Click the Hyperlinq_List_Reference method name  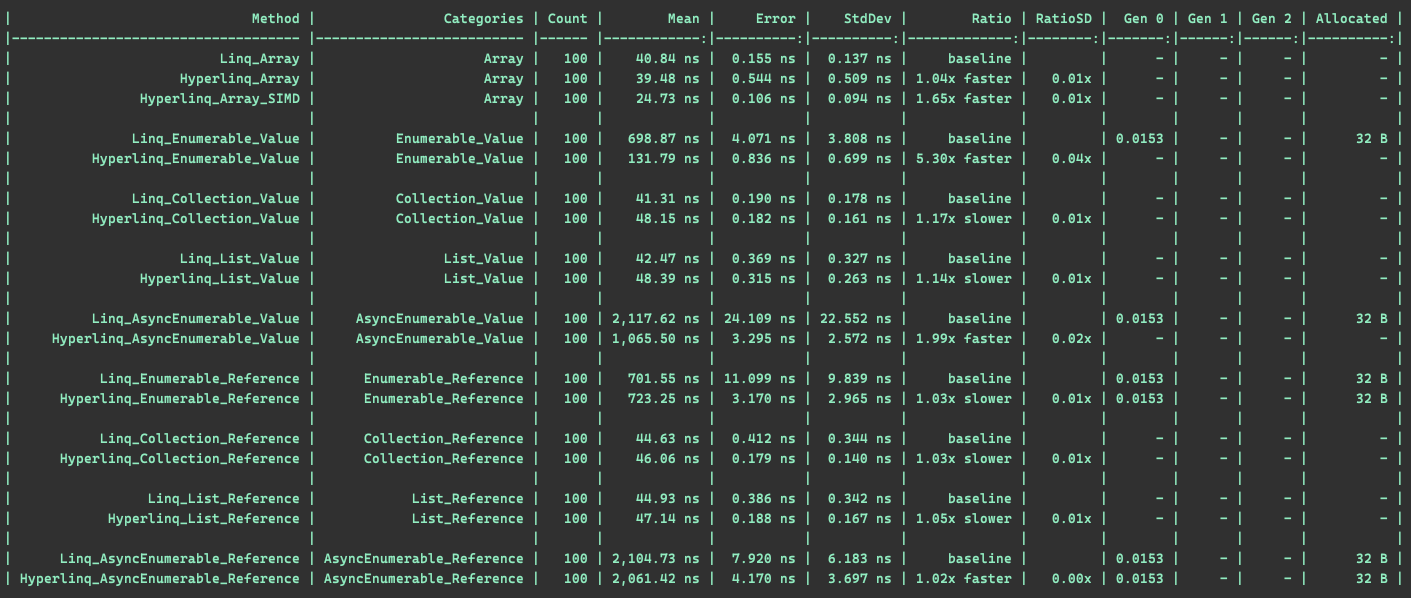point(203,518)
